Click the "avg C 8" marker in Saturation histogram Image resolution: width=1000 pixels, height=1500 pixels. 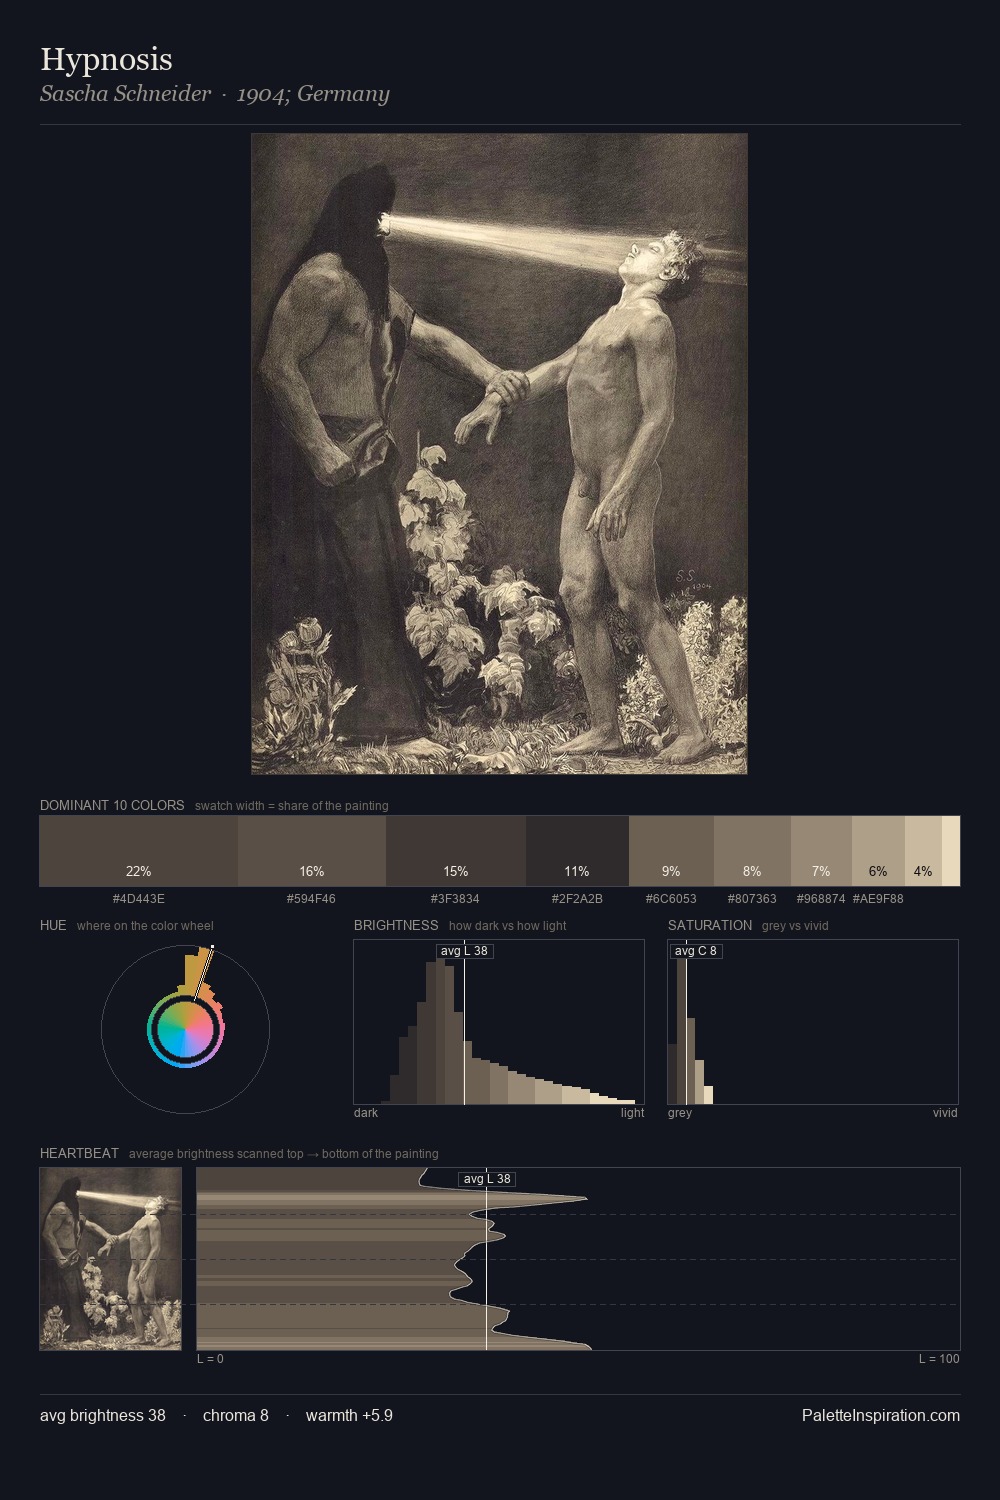click(x=696, y=951)
